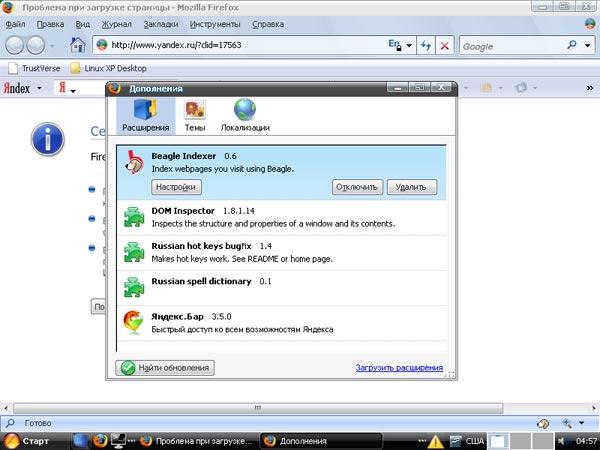
Task: Select the Яндекс.Бар extension row
Action: tap(282, 323)
